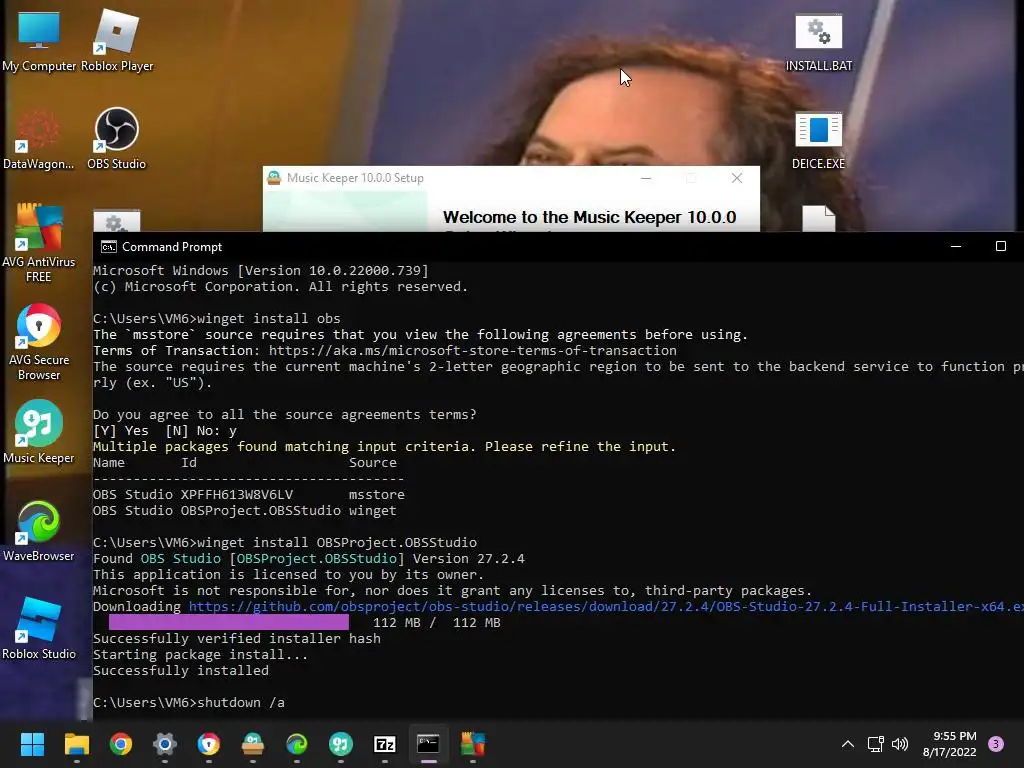Minimize Music Keeper 10.0.0 Setup window
Screen dimensions: 1024x768
coord(646,178)
